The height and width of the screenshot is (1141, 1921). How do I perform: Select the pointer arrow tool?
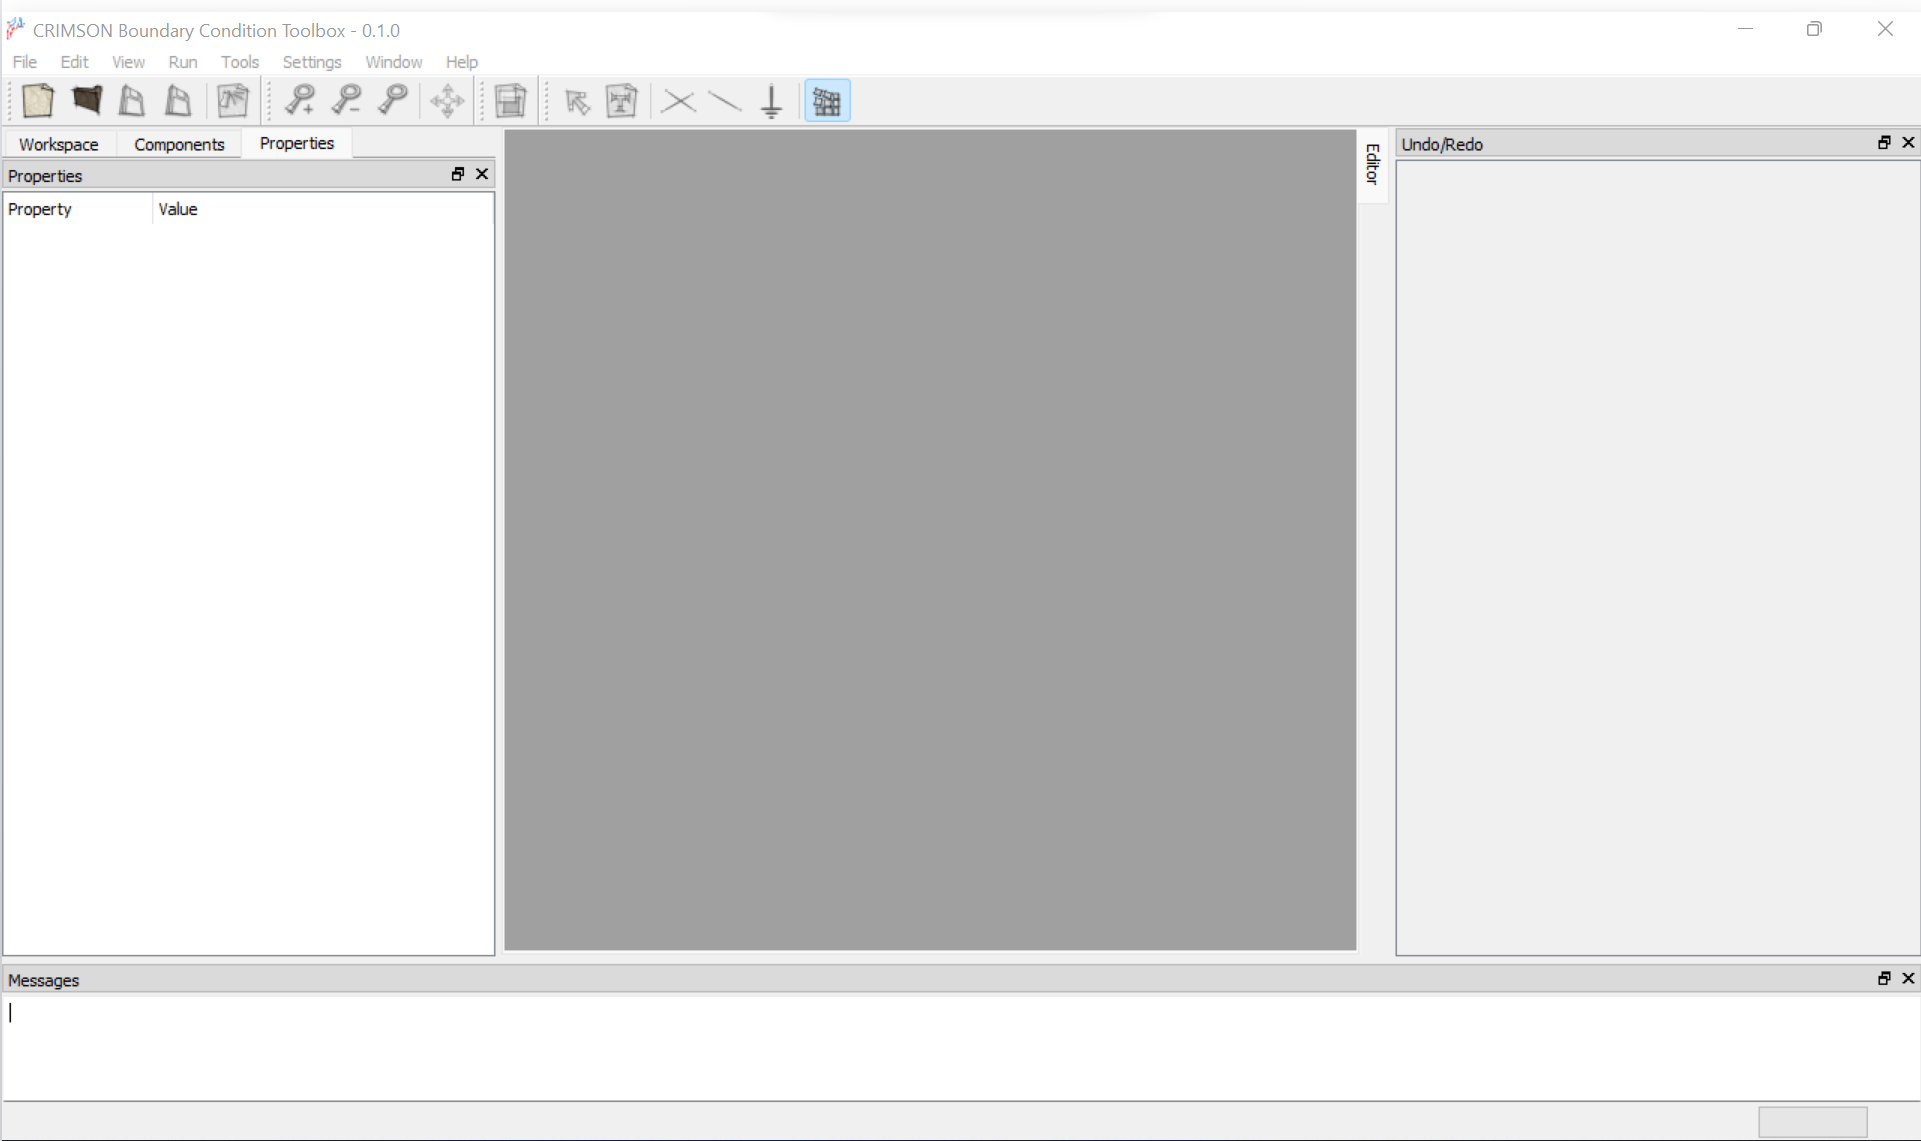coord(577,102)
